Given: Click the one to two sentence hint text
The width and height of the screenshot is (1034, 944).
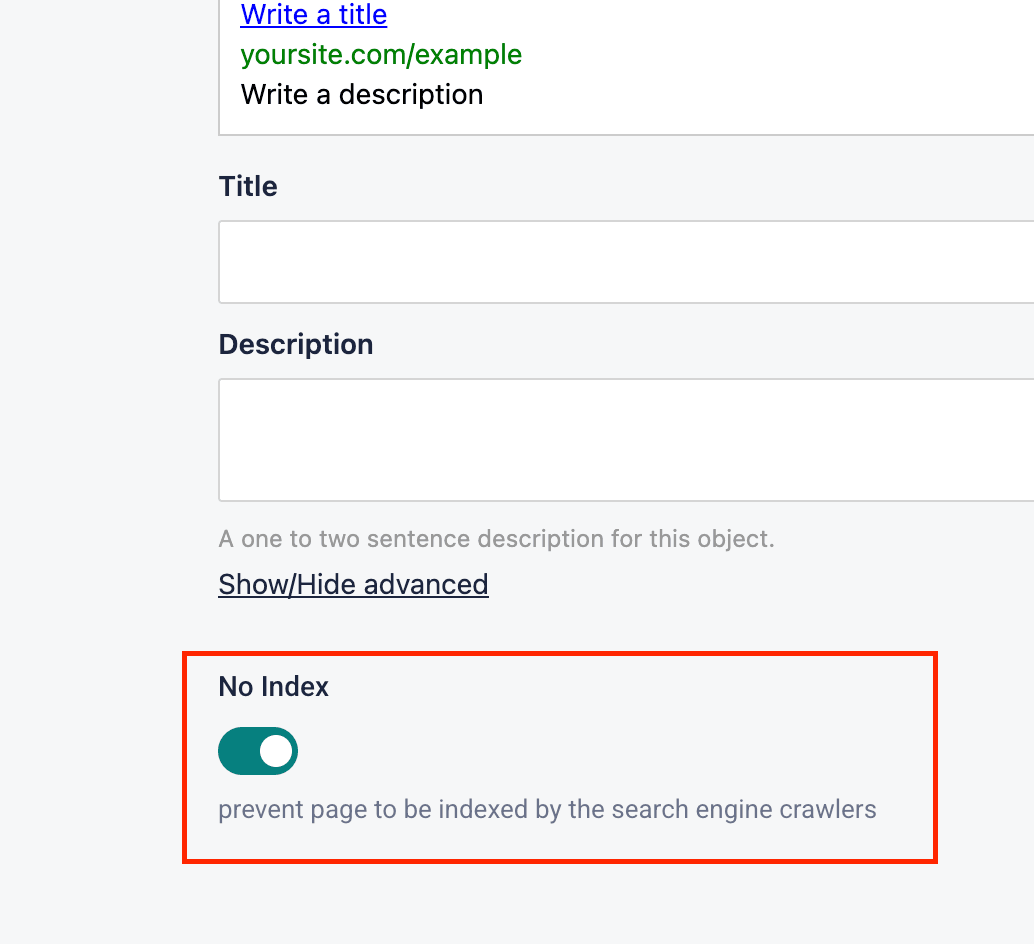Looking at the screenshot, I should click(496, 540).
